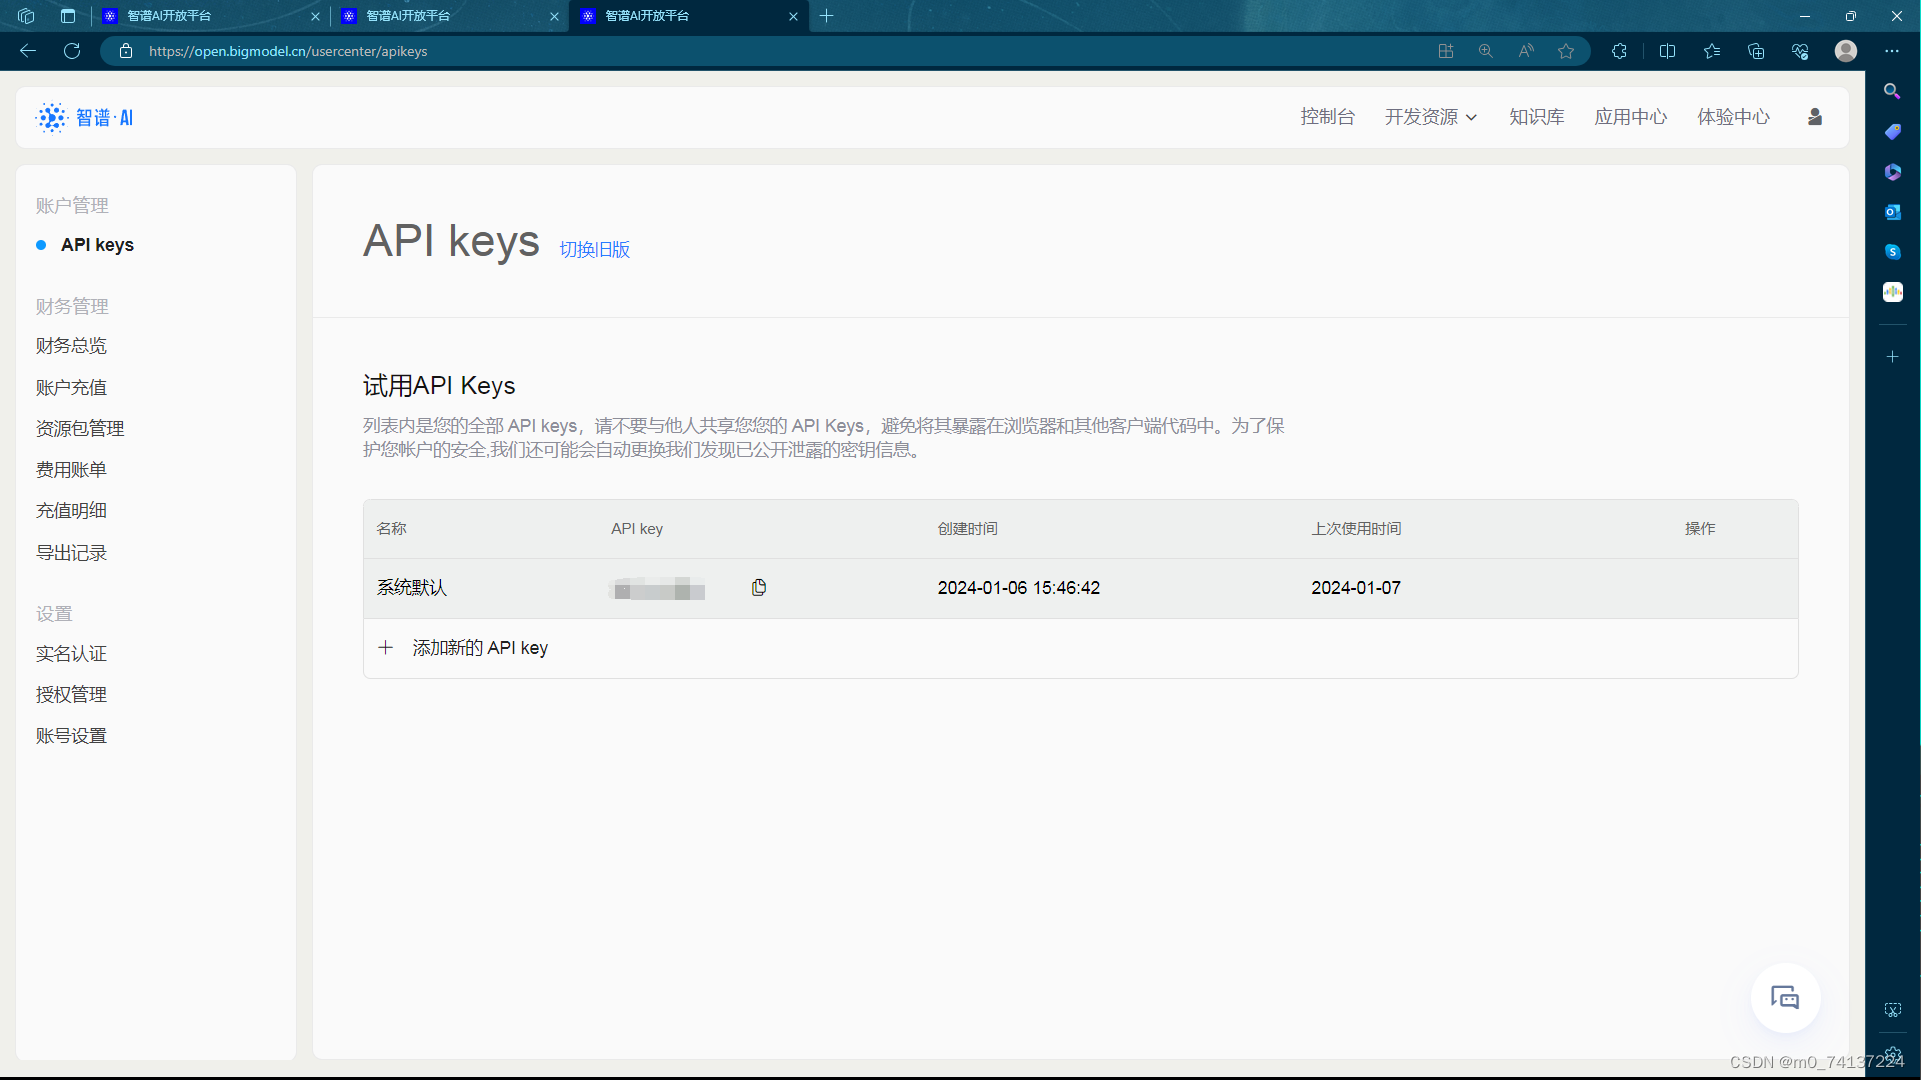Open 体验中心 in top navigation
1921x1080 pixels.
(x=1733, y=117)
